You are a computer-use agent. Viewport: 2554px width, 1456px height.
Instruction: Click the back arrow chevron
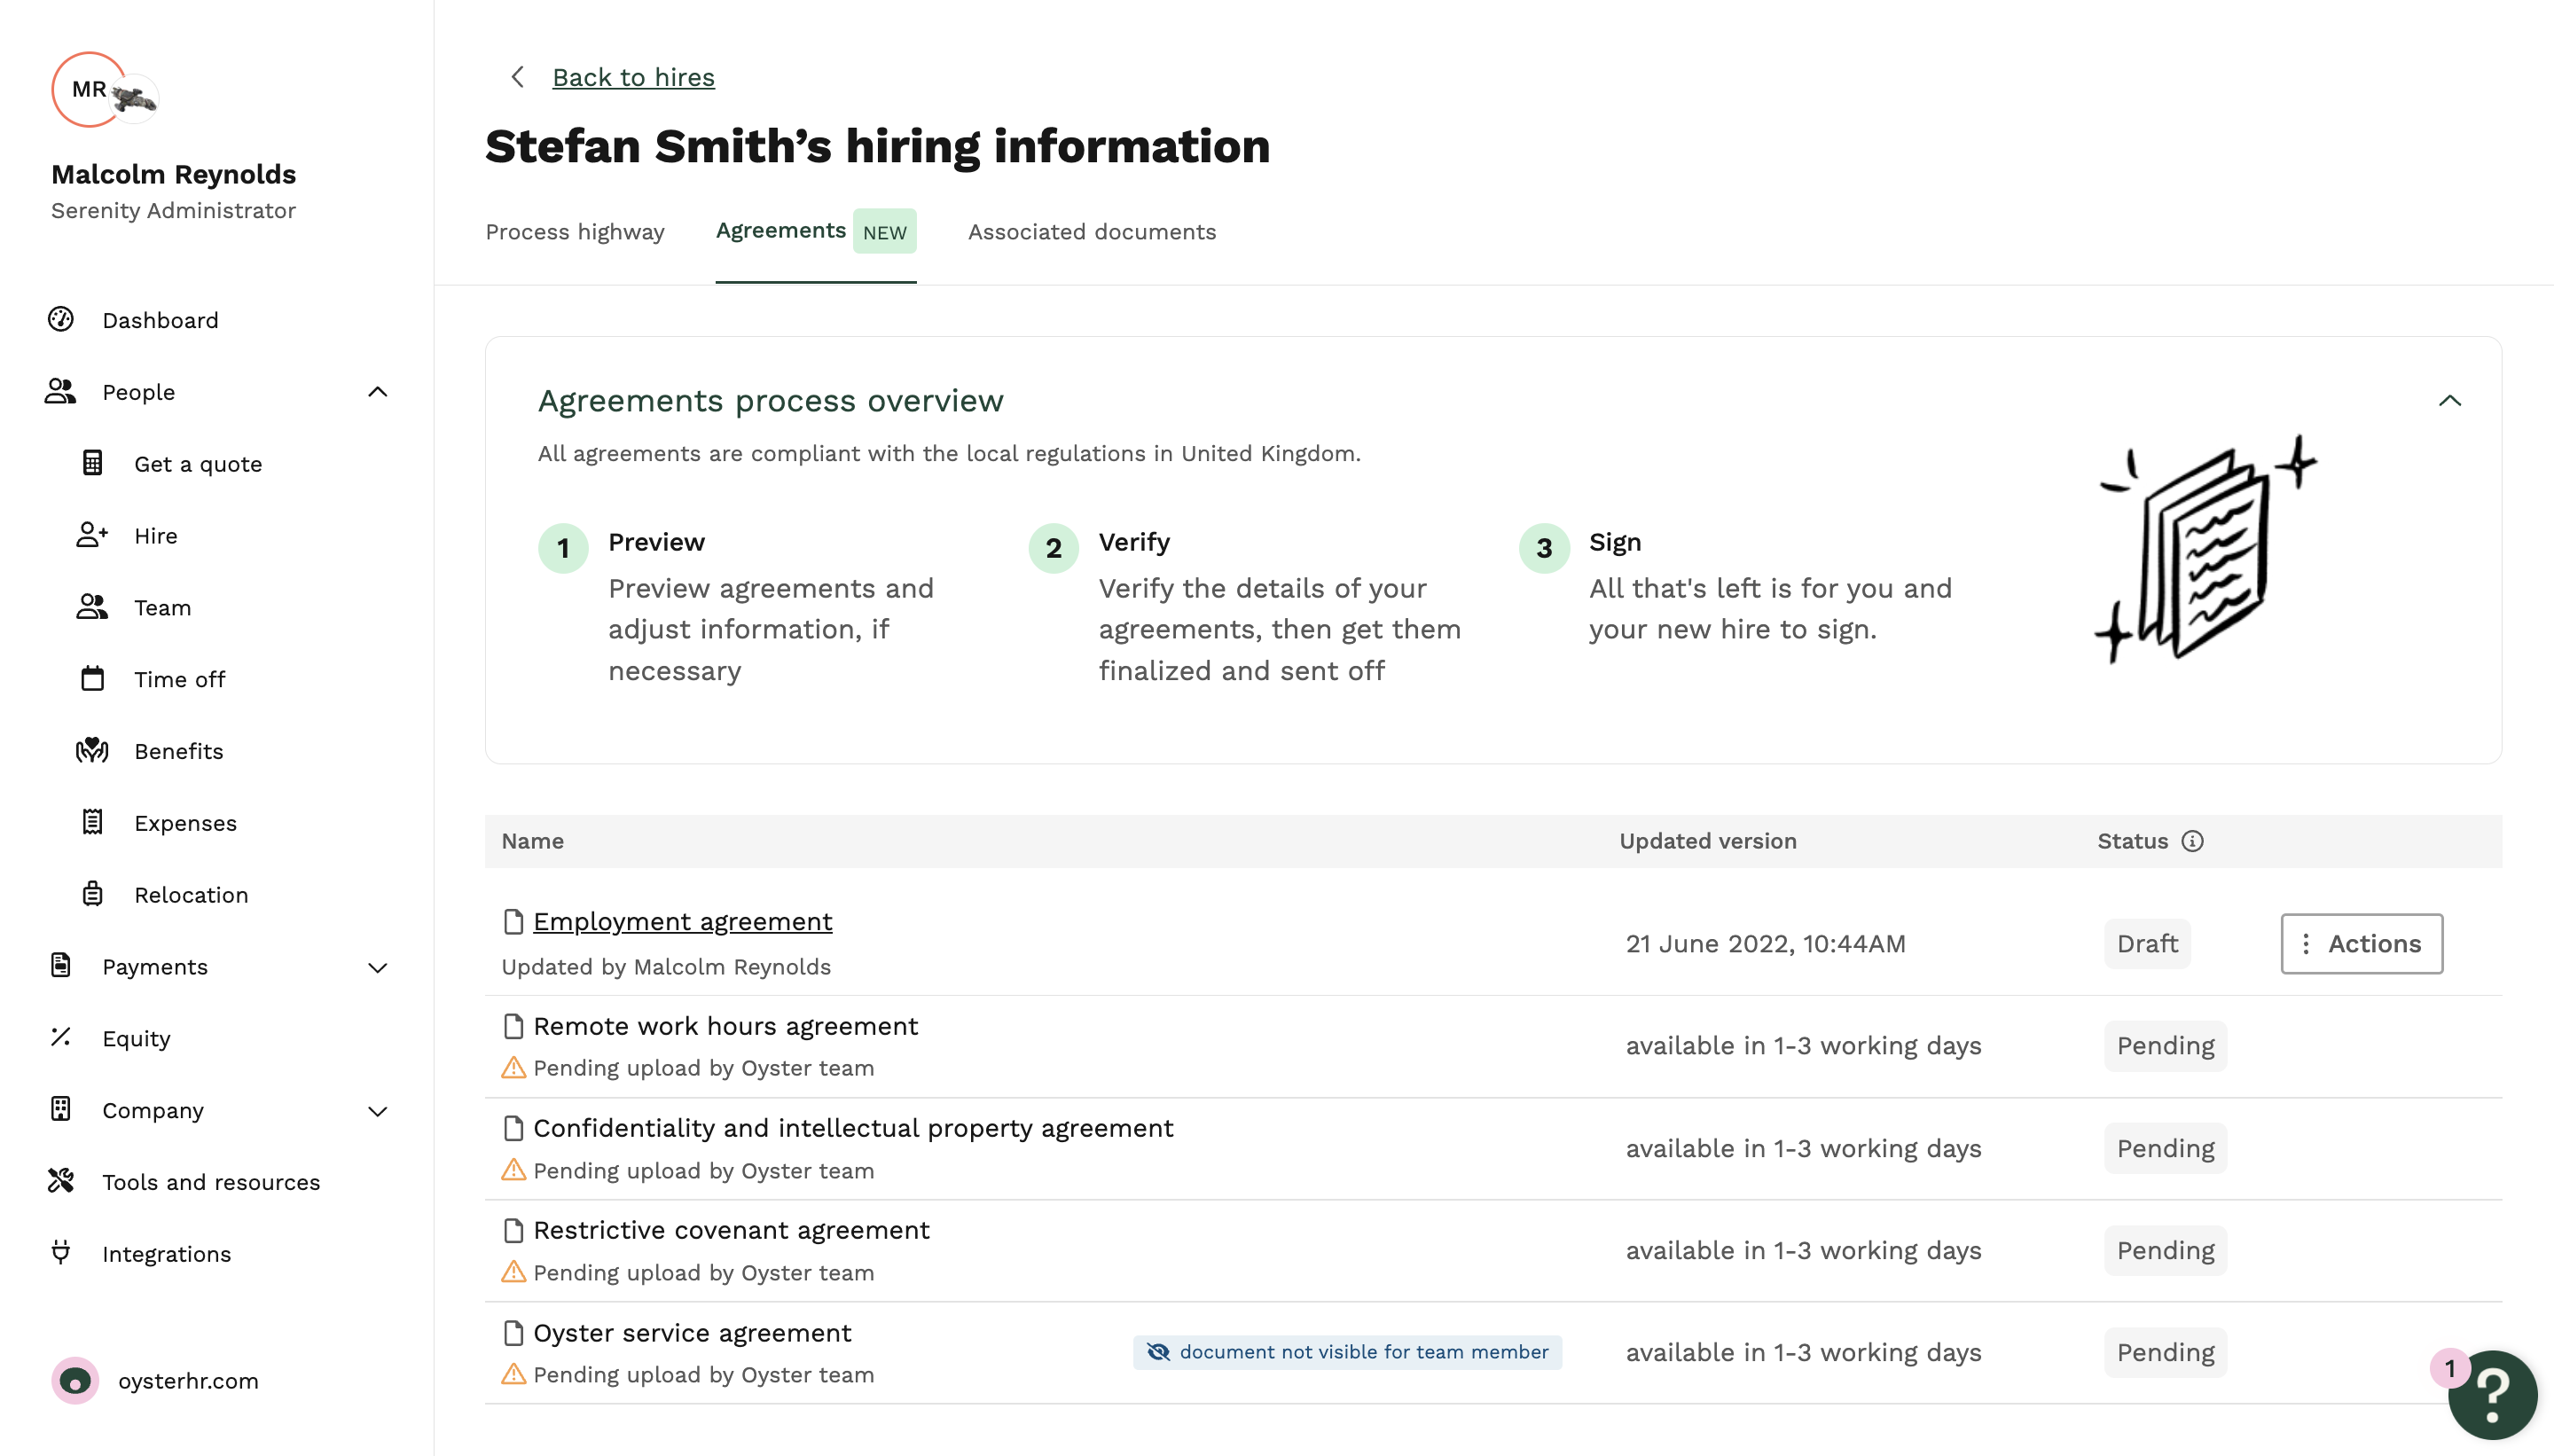(517, 77)
